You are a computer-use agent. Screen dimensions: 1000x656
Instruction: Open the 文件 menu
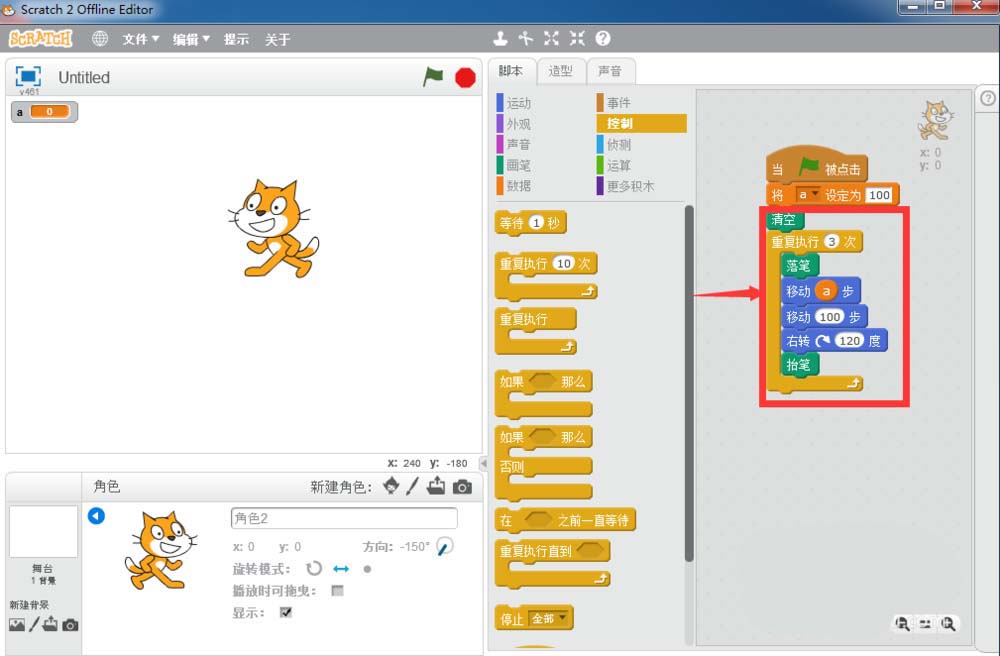(140, 40)
